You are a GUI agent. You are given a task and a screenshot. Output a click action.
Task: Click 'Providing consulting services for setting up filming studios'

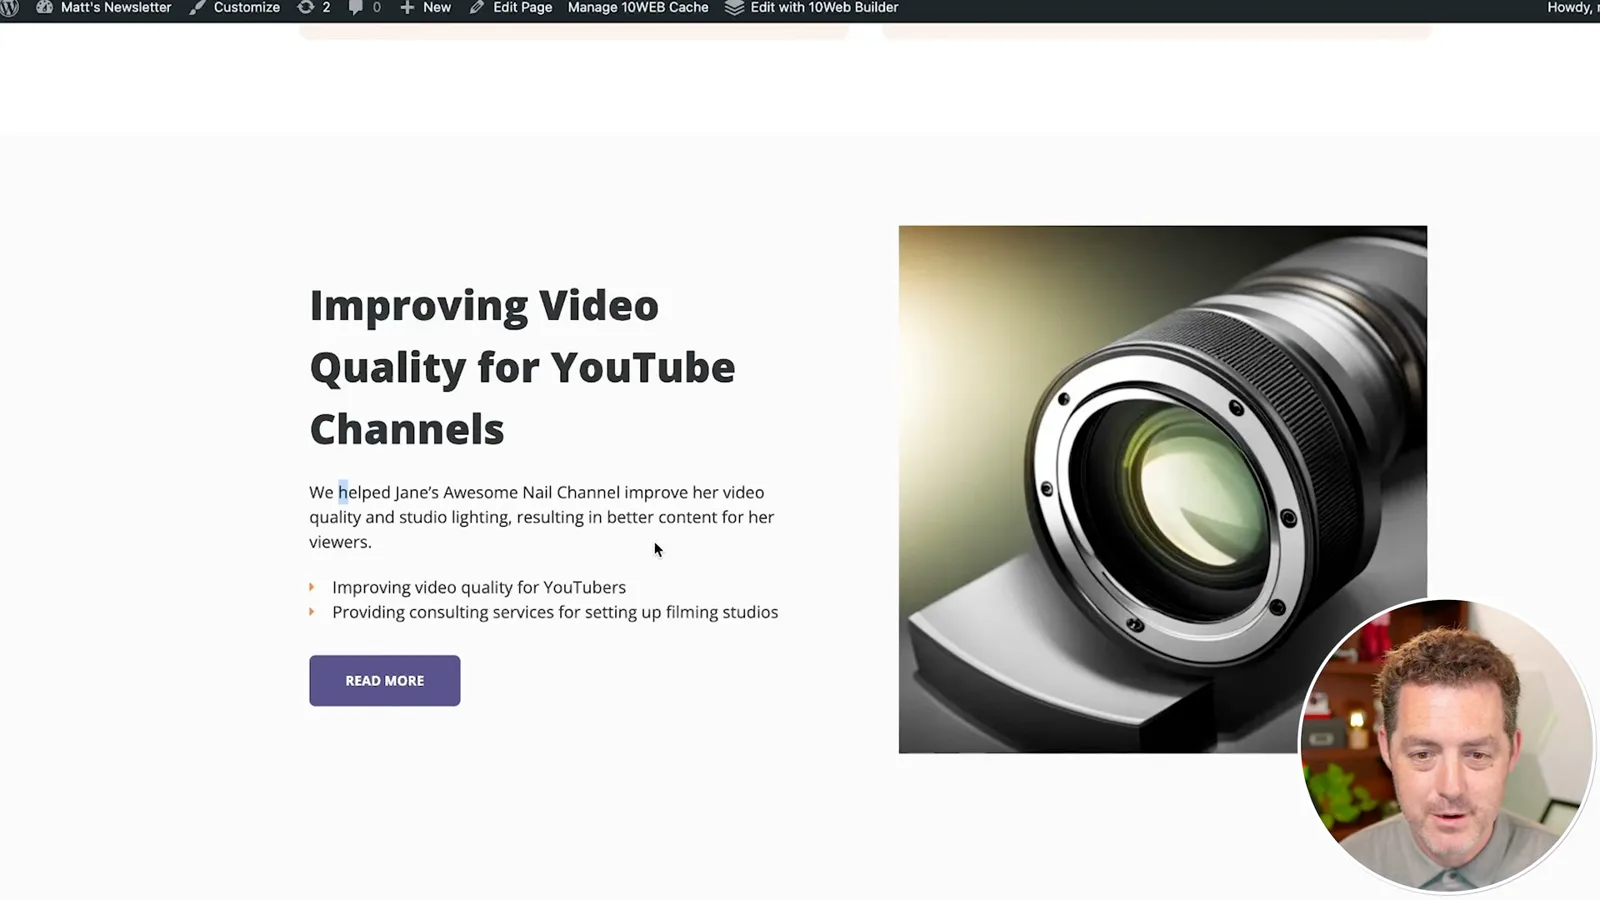coord(555,612)
